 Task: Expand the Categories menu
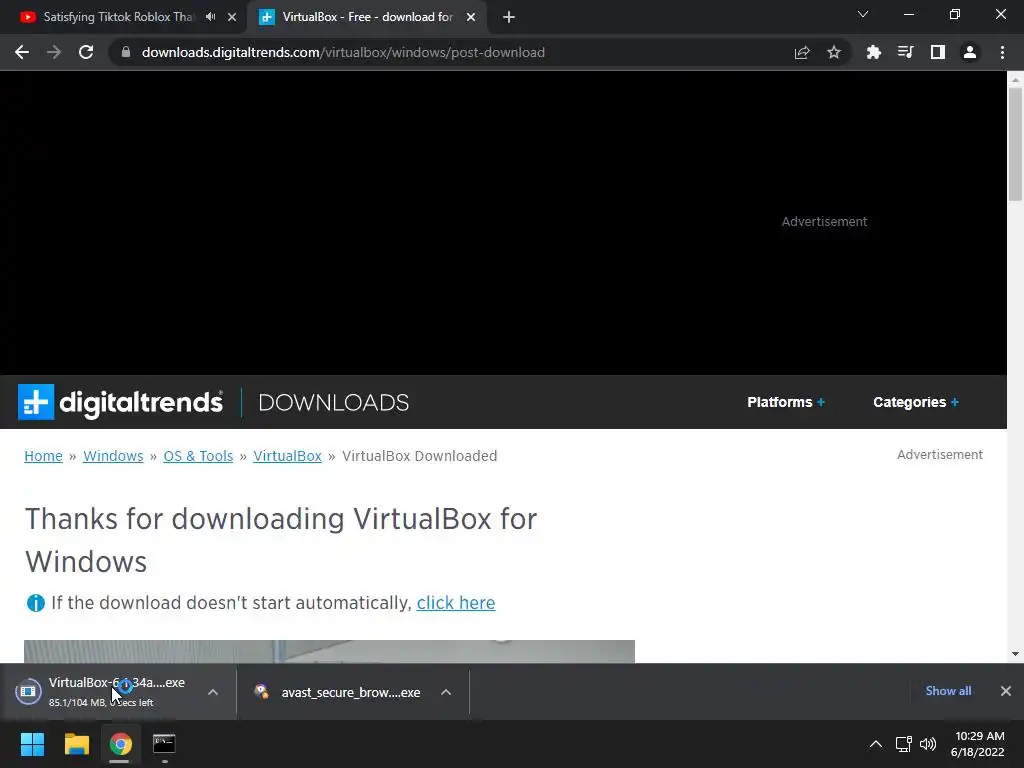click(x=916, y=402)
